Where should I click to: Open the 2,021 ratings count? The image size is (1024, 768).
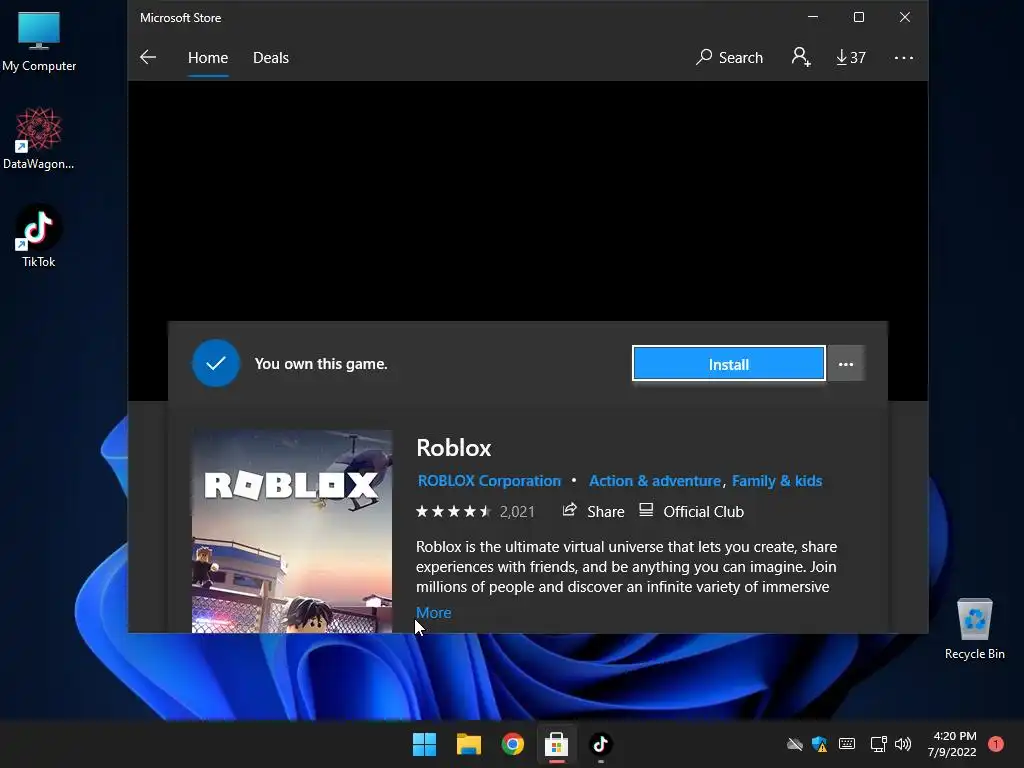[517, 511]
